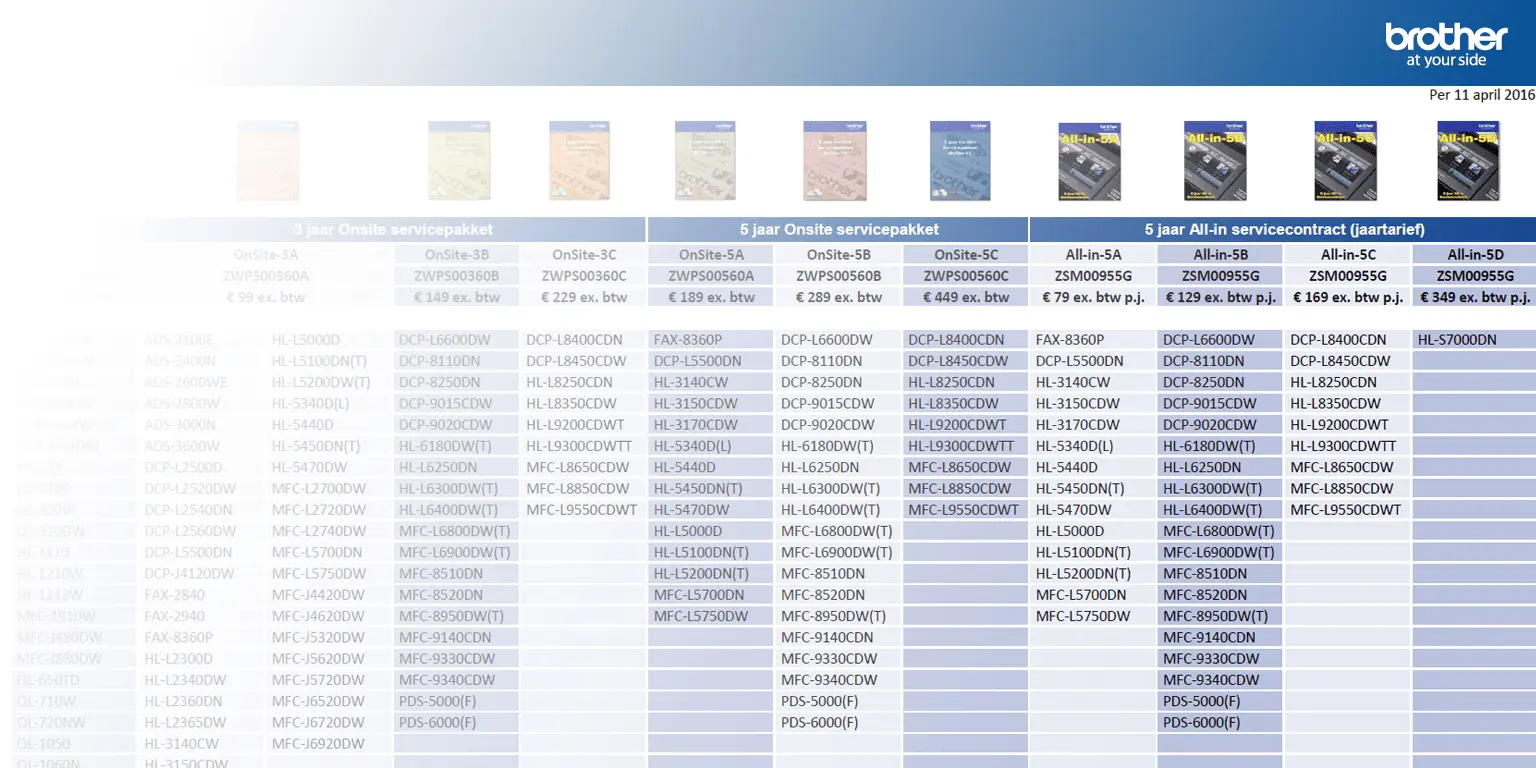
Task: Select DCP-L8450CDW in the OnSite-3C column
Action: tap(577, 361)
